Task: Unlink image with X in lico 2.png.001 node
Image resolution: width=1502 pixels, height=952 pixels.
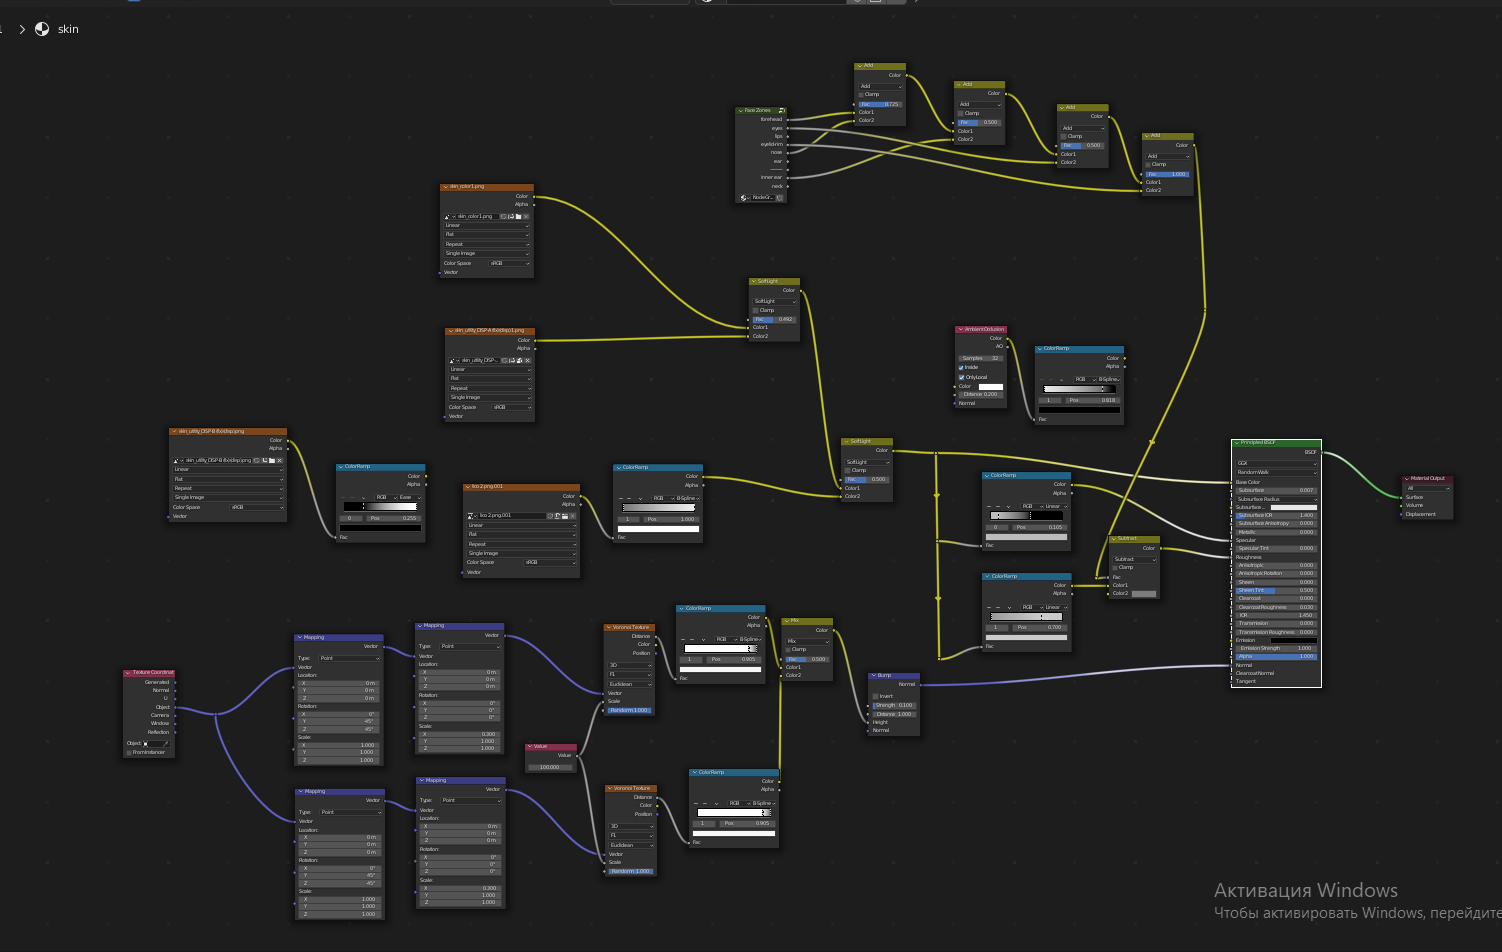Action: pos(574,516)
